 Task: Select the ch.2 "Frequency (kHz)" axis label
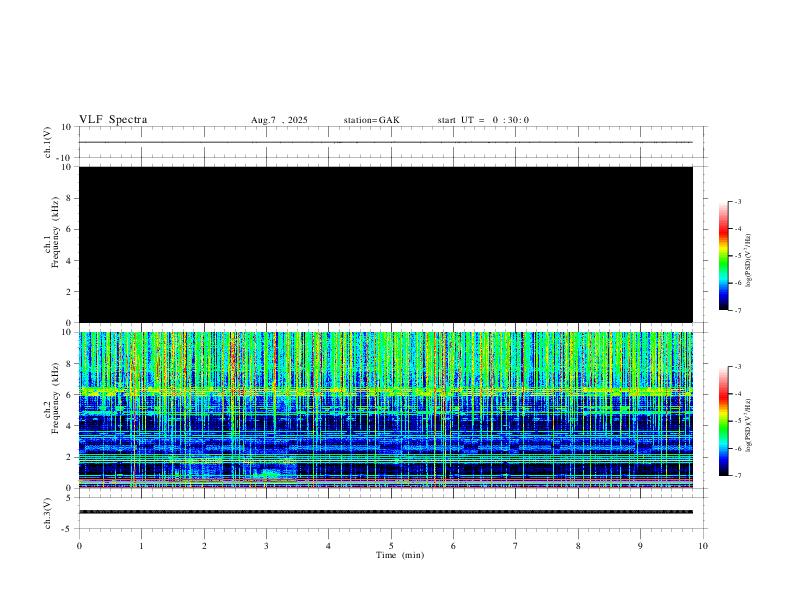55,398
